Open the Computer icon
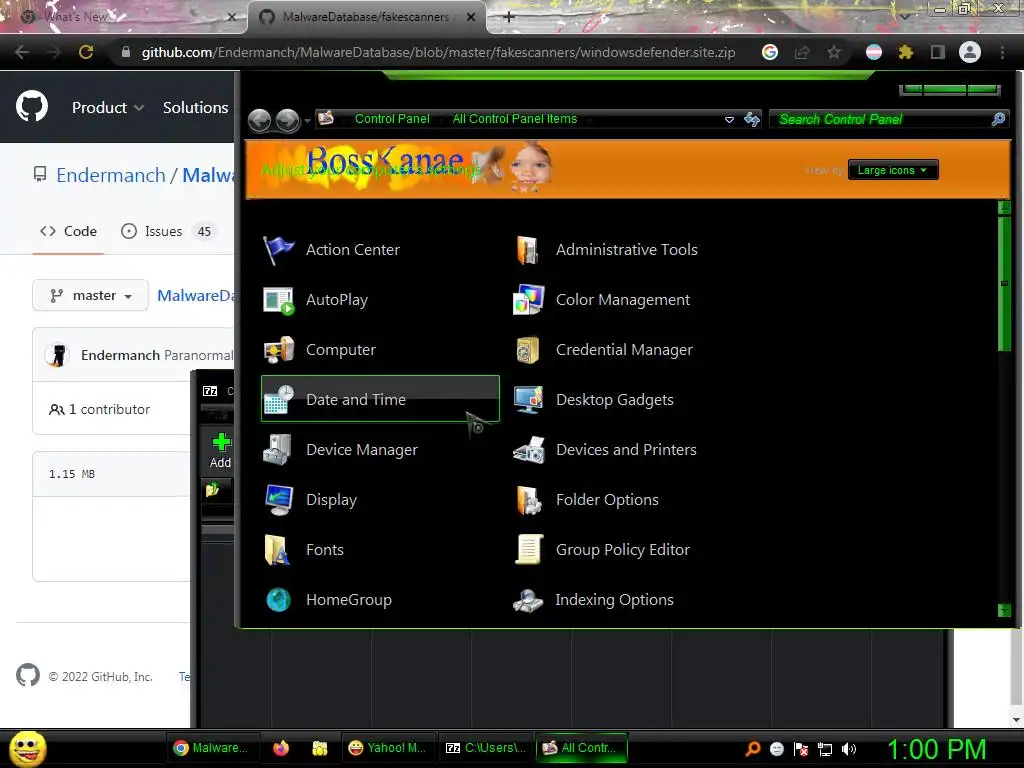1024x768 pixels. coord(278,350)
